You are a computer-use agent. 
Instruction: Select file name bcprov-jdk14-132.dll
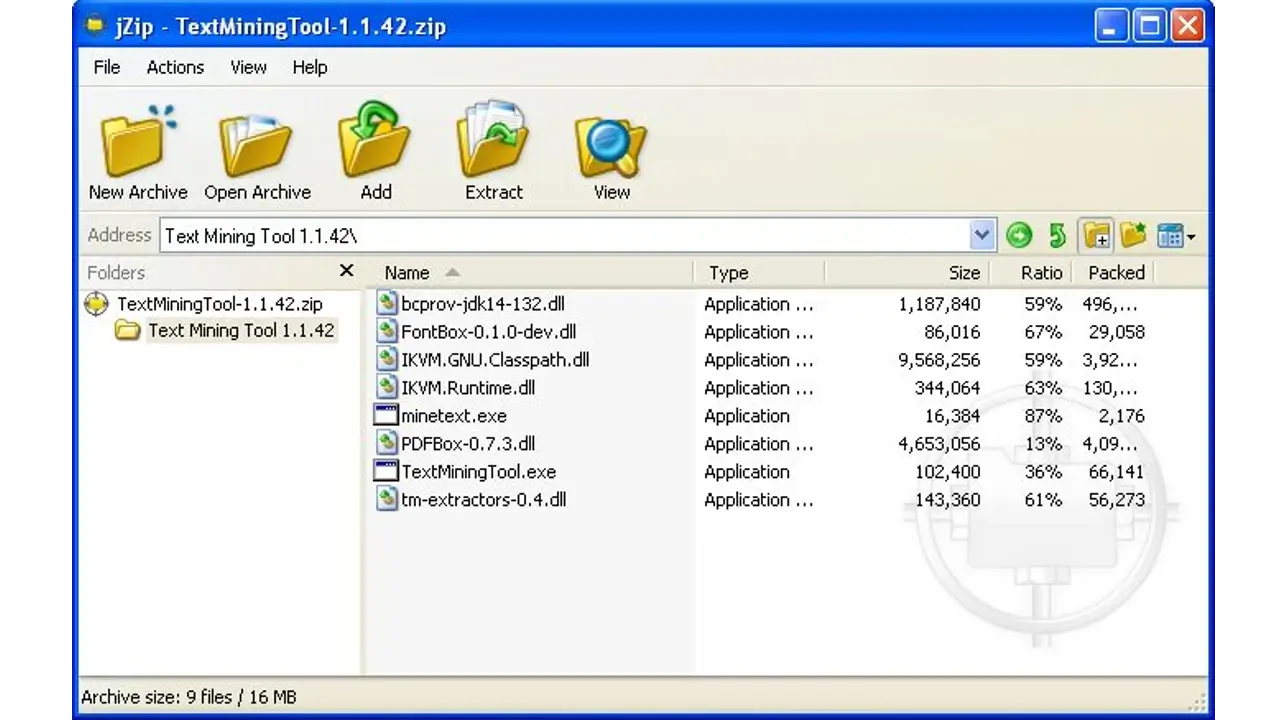483,304
